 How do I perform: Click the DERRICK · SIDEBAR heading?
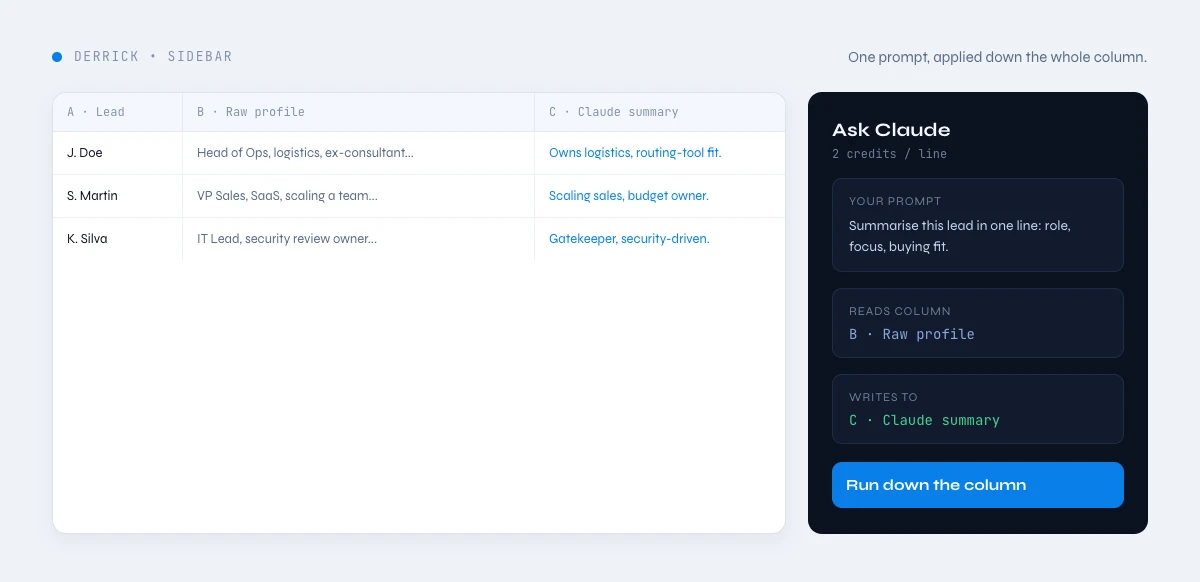coord(153,57)
